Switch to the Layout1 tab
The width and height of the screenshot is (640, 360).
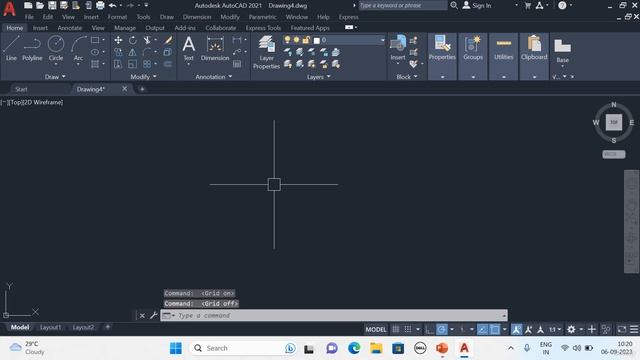(x=51, y=327)
